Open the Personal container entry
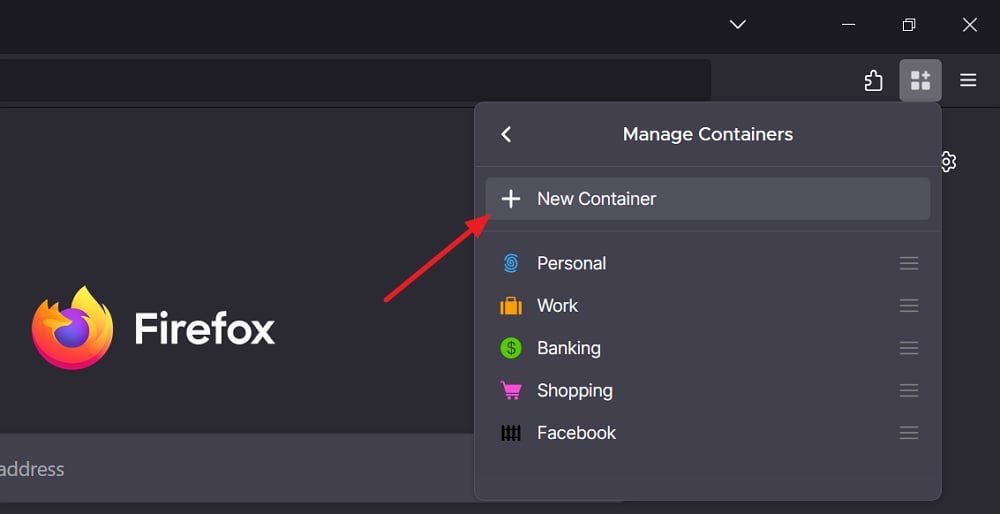 [708, 263]
